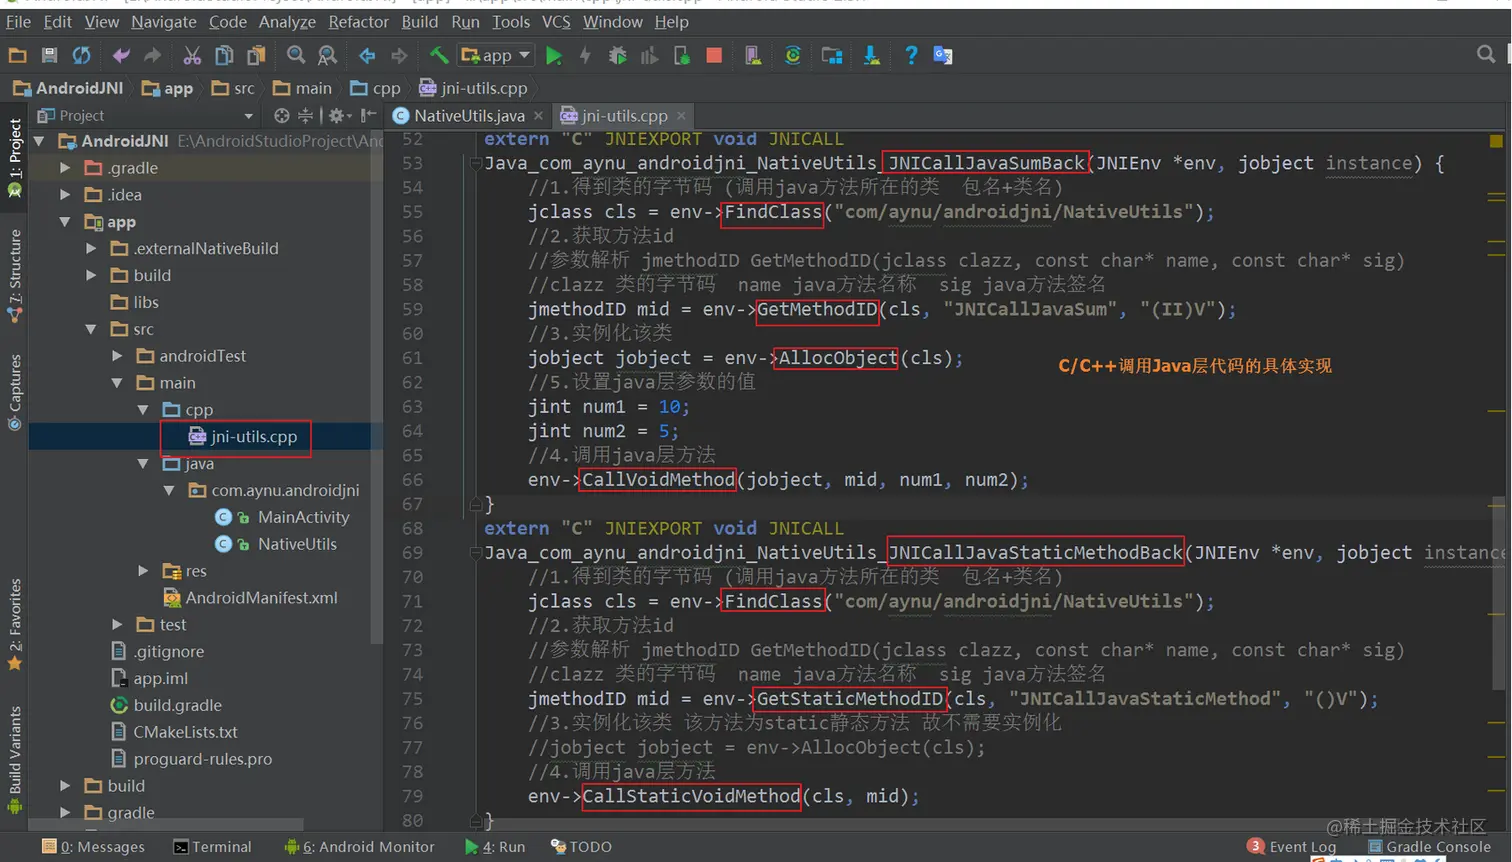Open the Terminal tool window
The height and width of the screenshot is (862, 1512).
(x=212, y=847)
